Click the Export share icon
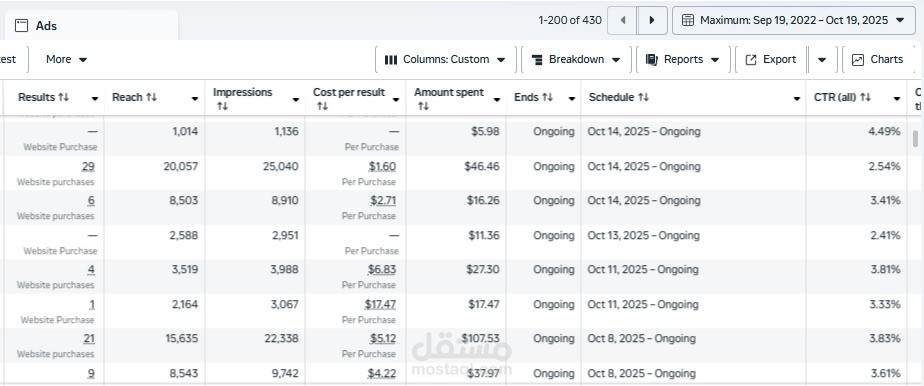The width and height of the screenshot is (924, 386). [x=751, y=60]
